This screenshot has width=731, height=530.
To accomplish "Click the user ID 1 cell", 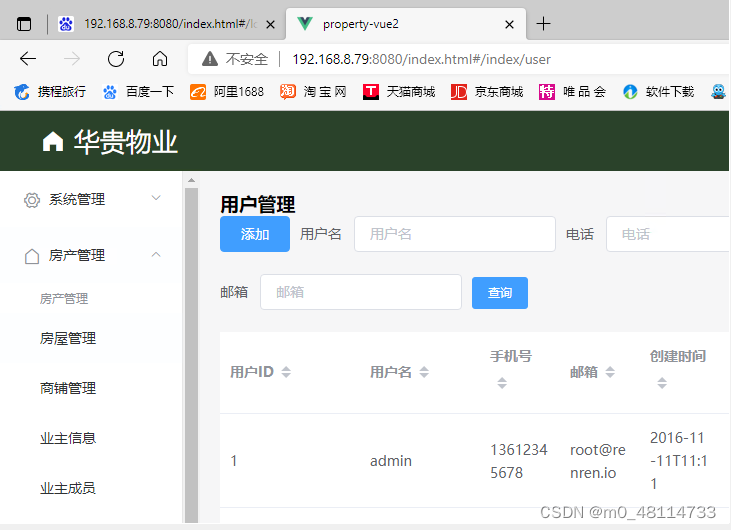I will pyautogui.click(x=234, y=461).
